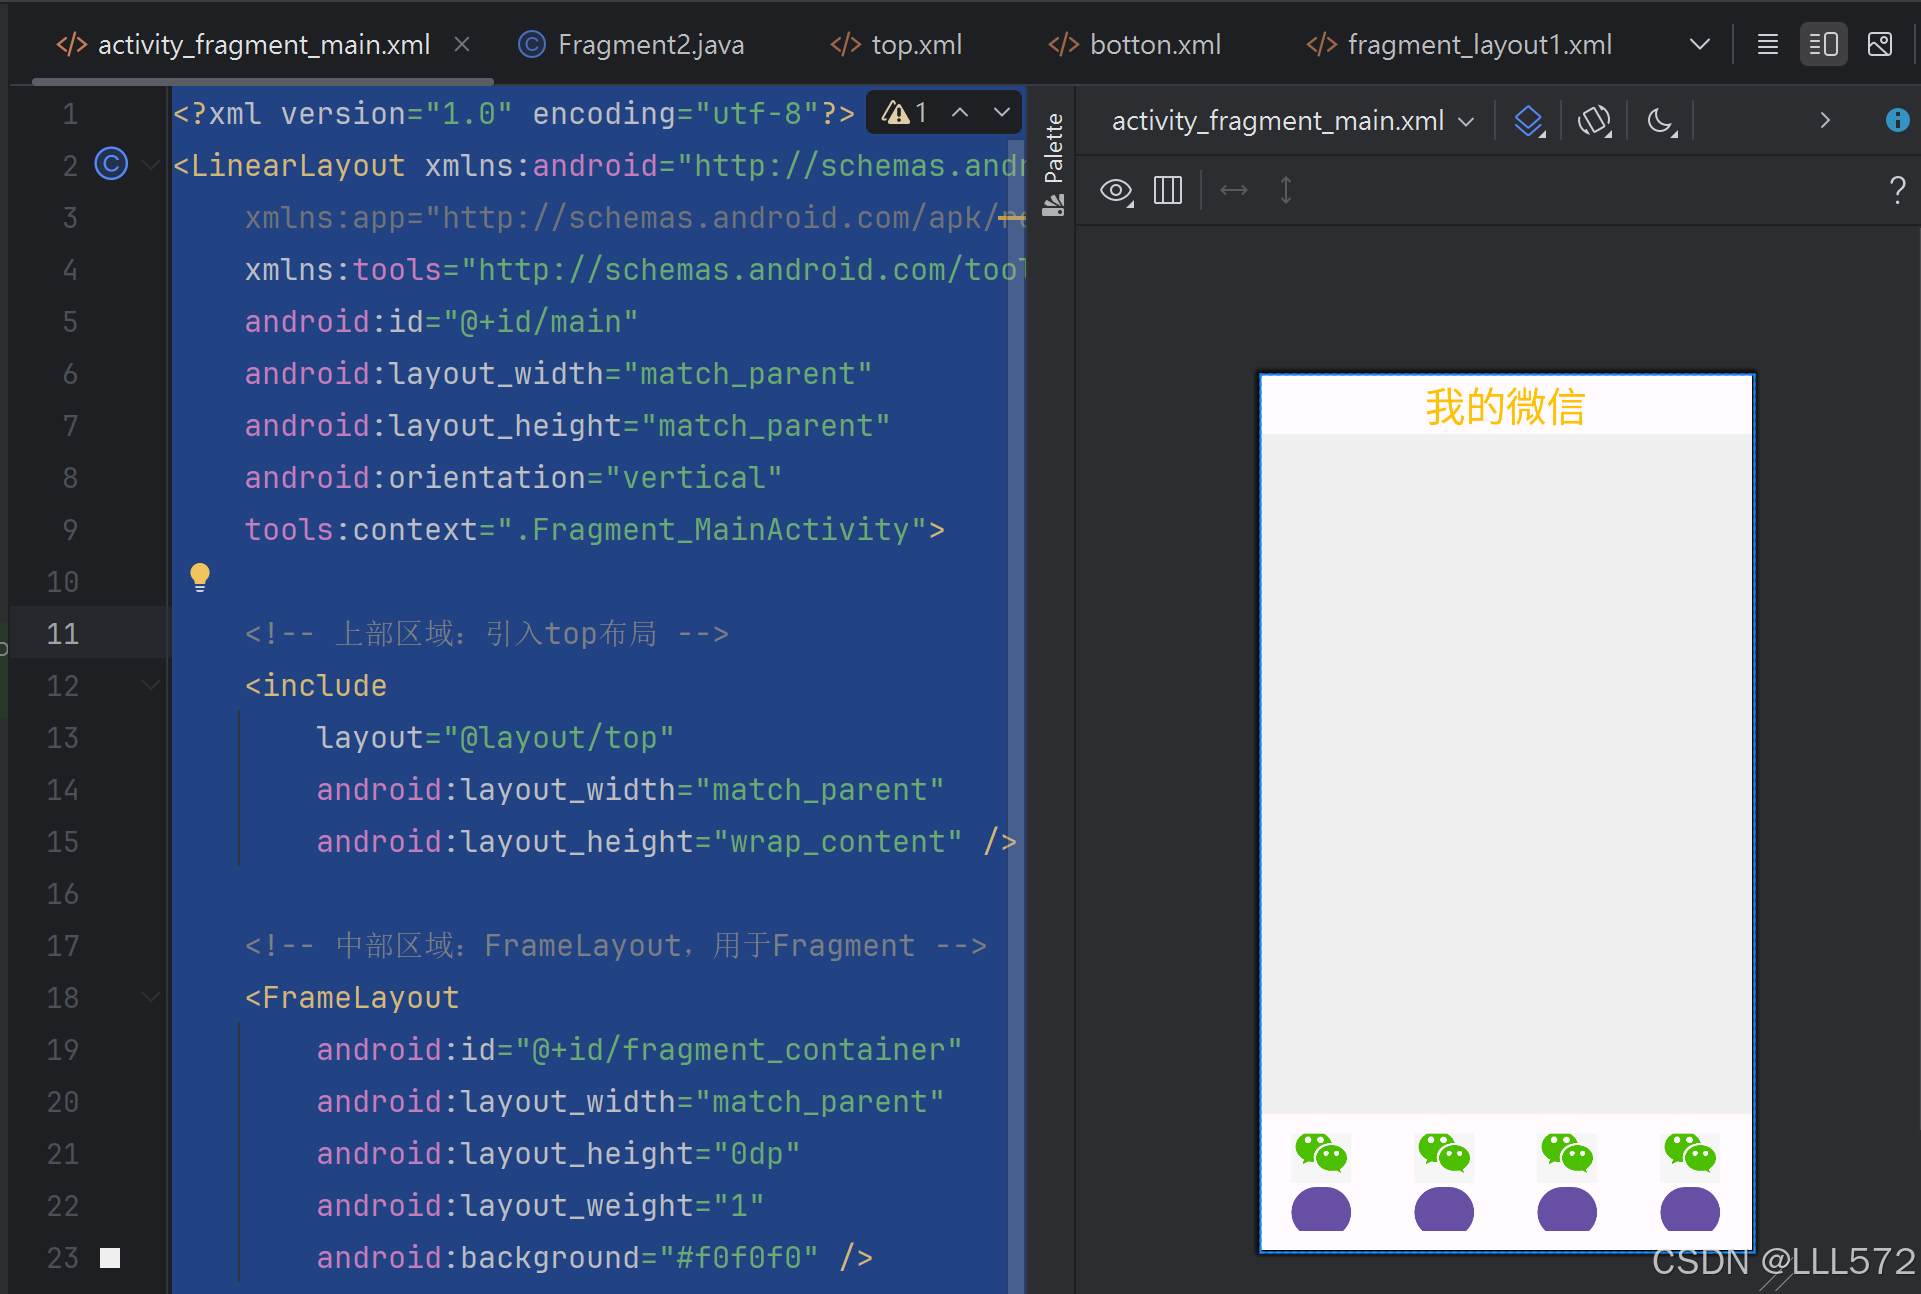Switch to Design-only view mode

click(1880, 45)
